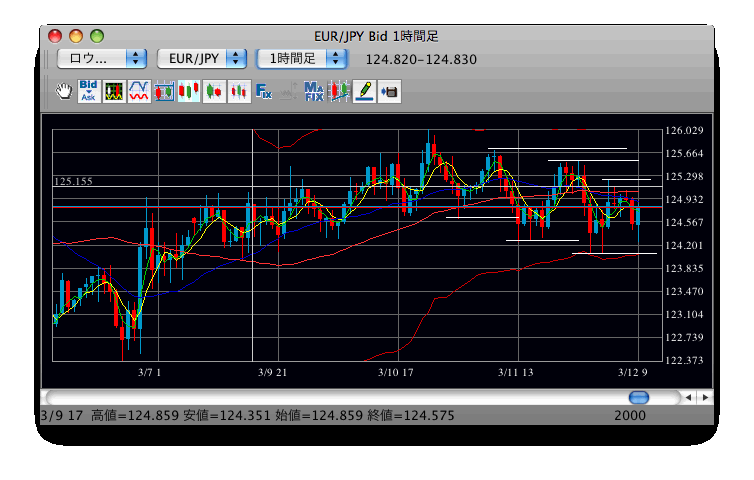The image size is (754, 480).
Task: Click the 123.835 price axis label
Action: click(x=684, y=268)
